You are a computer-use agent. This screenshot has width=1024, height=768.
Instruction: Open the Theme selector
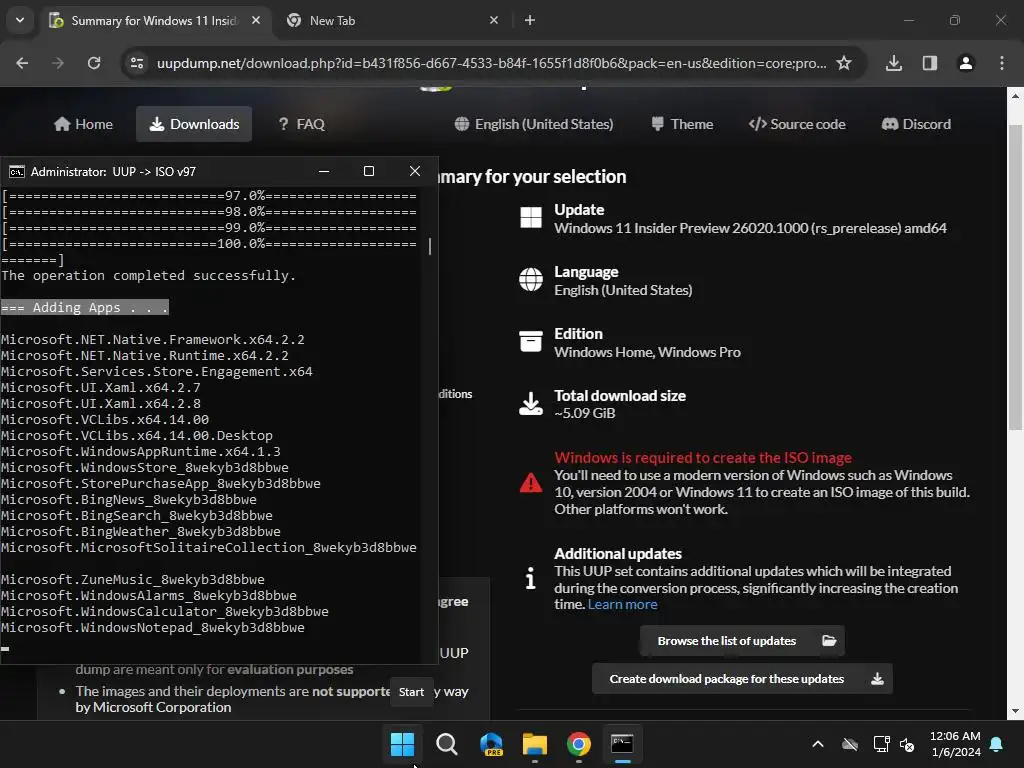pyautogui.click(x=682, y=124)
